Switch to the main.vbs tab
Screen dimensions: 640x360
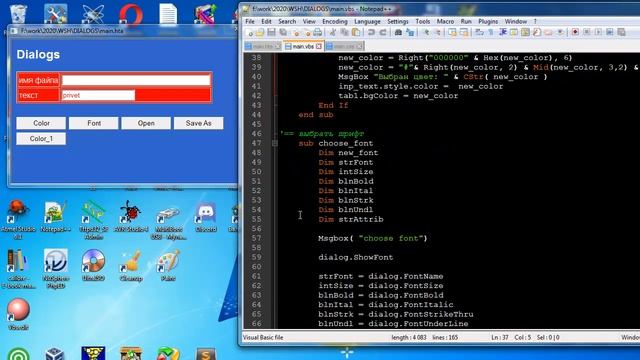click(x=303, y=47)
